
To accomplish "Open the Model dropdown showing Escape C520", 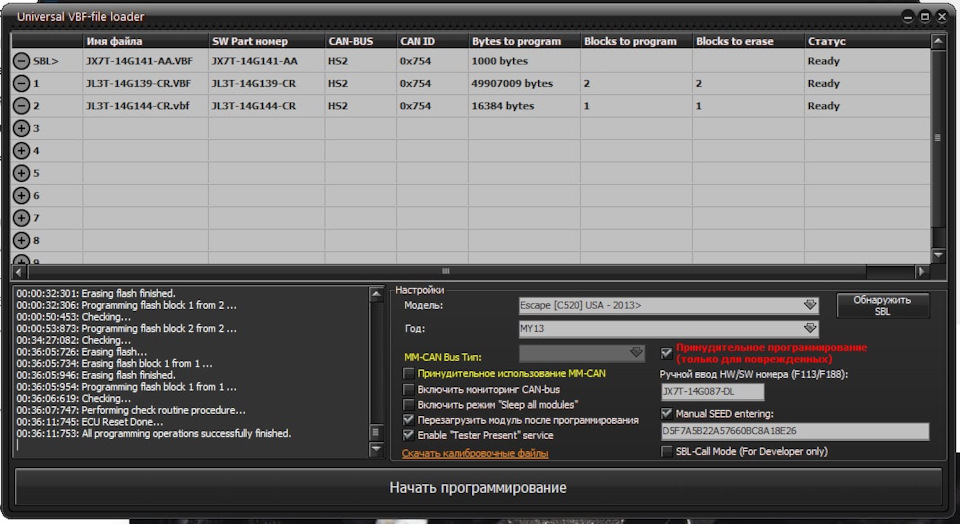I will point(669,305).
